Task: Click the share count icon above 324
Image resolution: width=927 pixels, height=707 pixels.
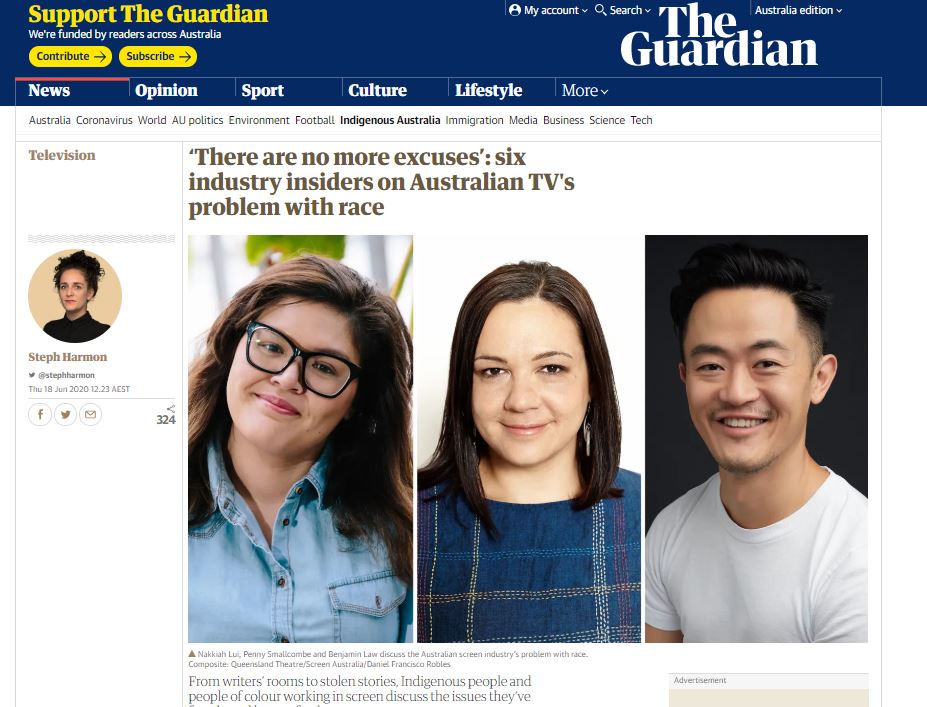Action: tap(171, 409)
